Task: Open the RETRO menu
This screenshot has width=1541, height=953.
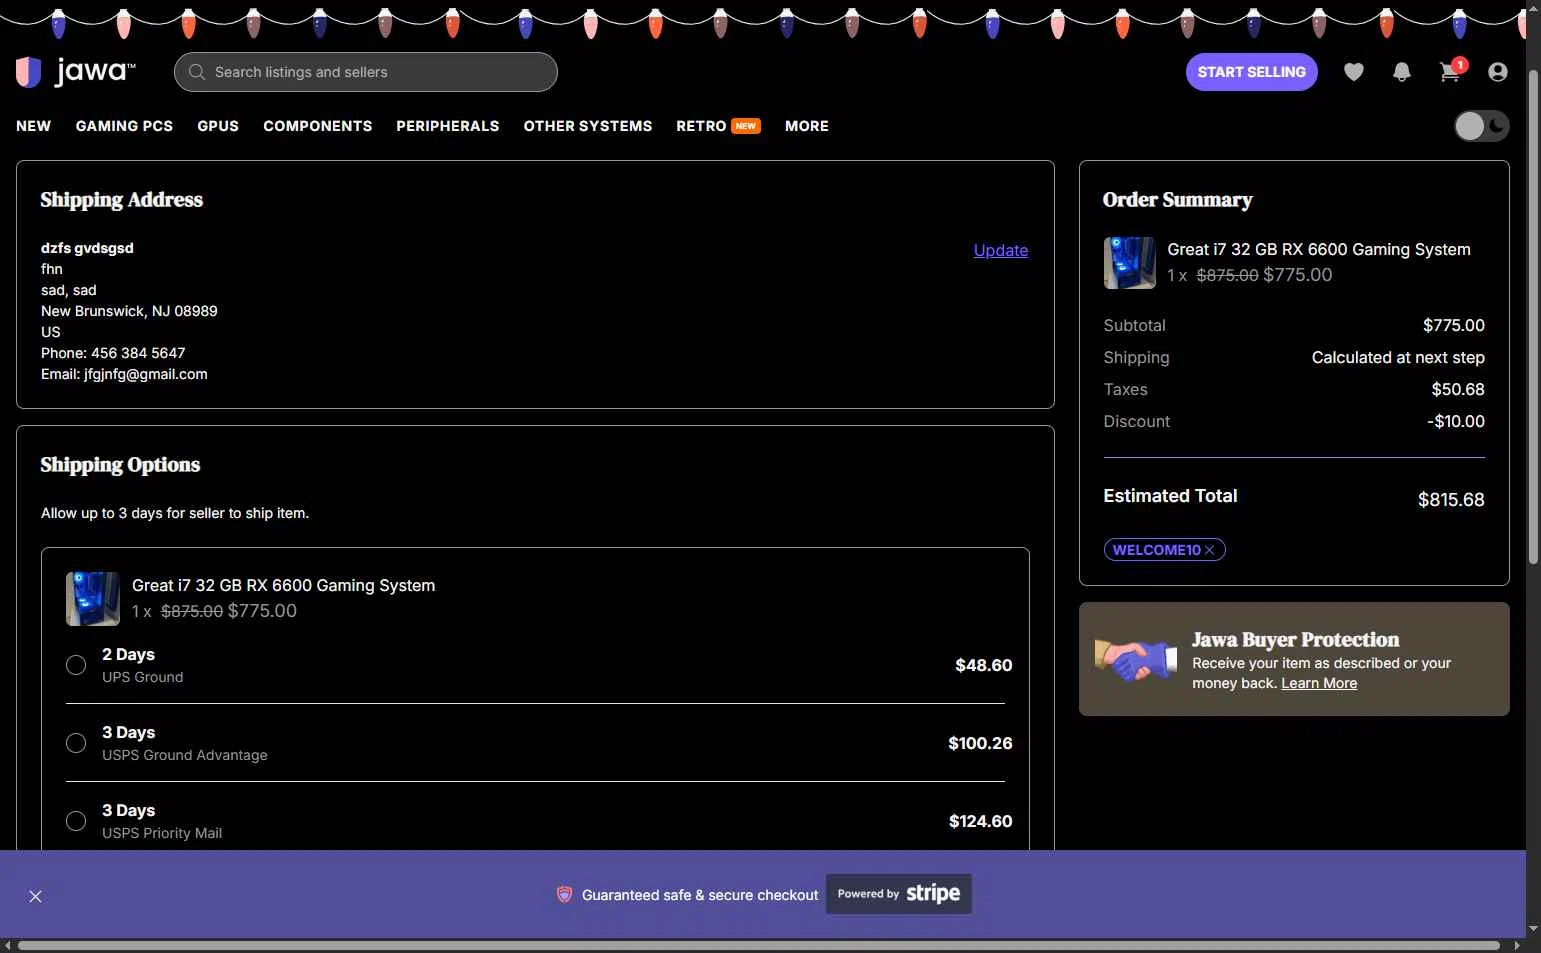Action: (x=718, y=126)
